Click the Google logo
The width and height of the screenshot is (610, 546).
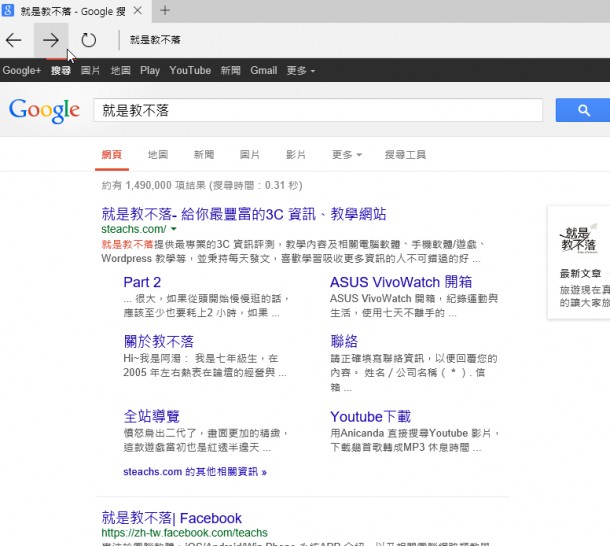tap(44, 110)
